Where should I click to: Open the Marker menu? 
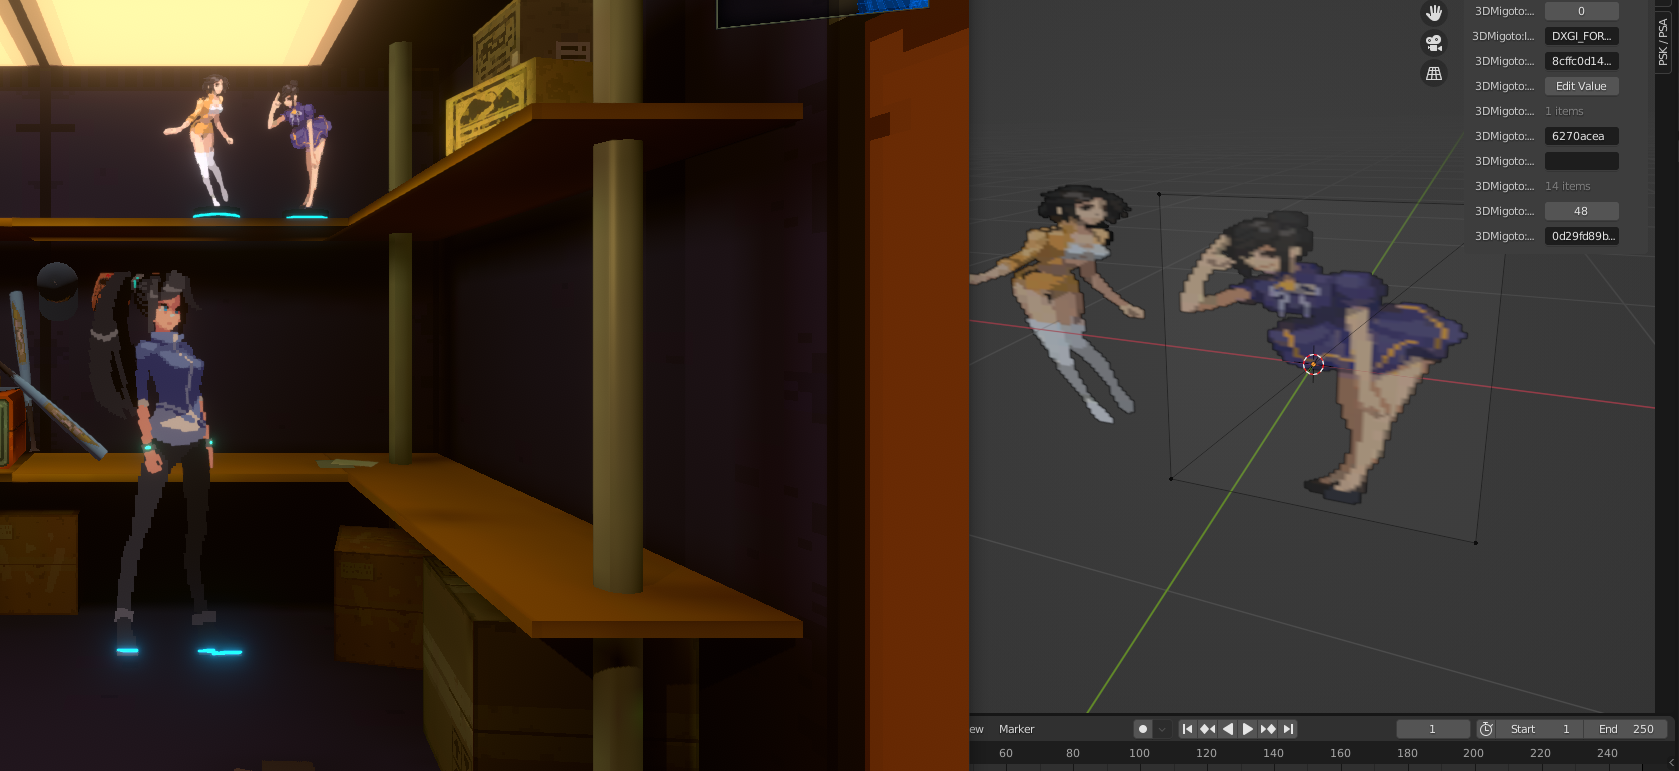point(1016,729)
